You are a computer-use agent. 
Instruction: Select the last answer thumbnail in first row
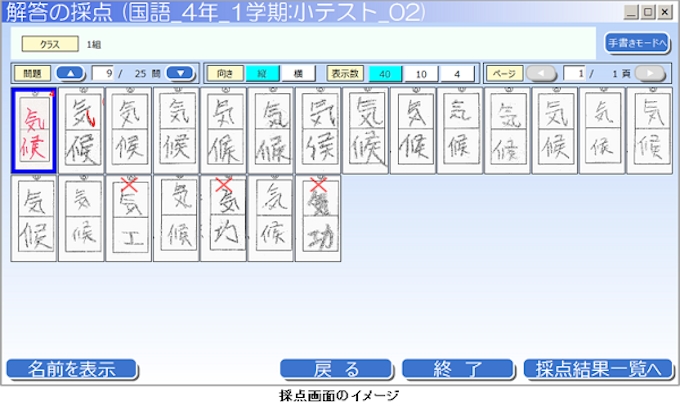[x=649, y=131]
